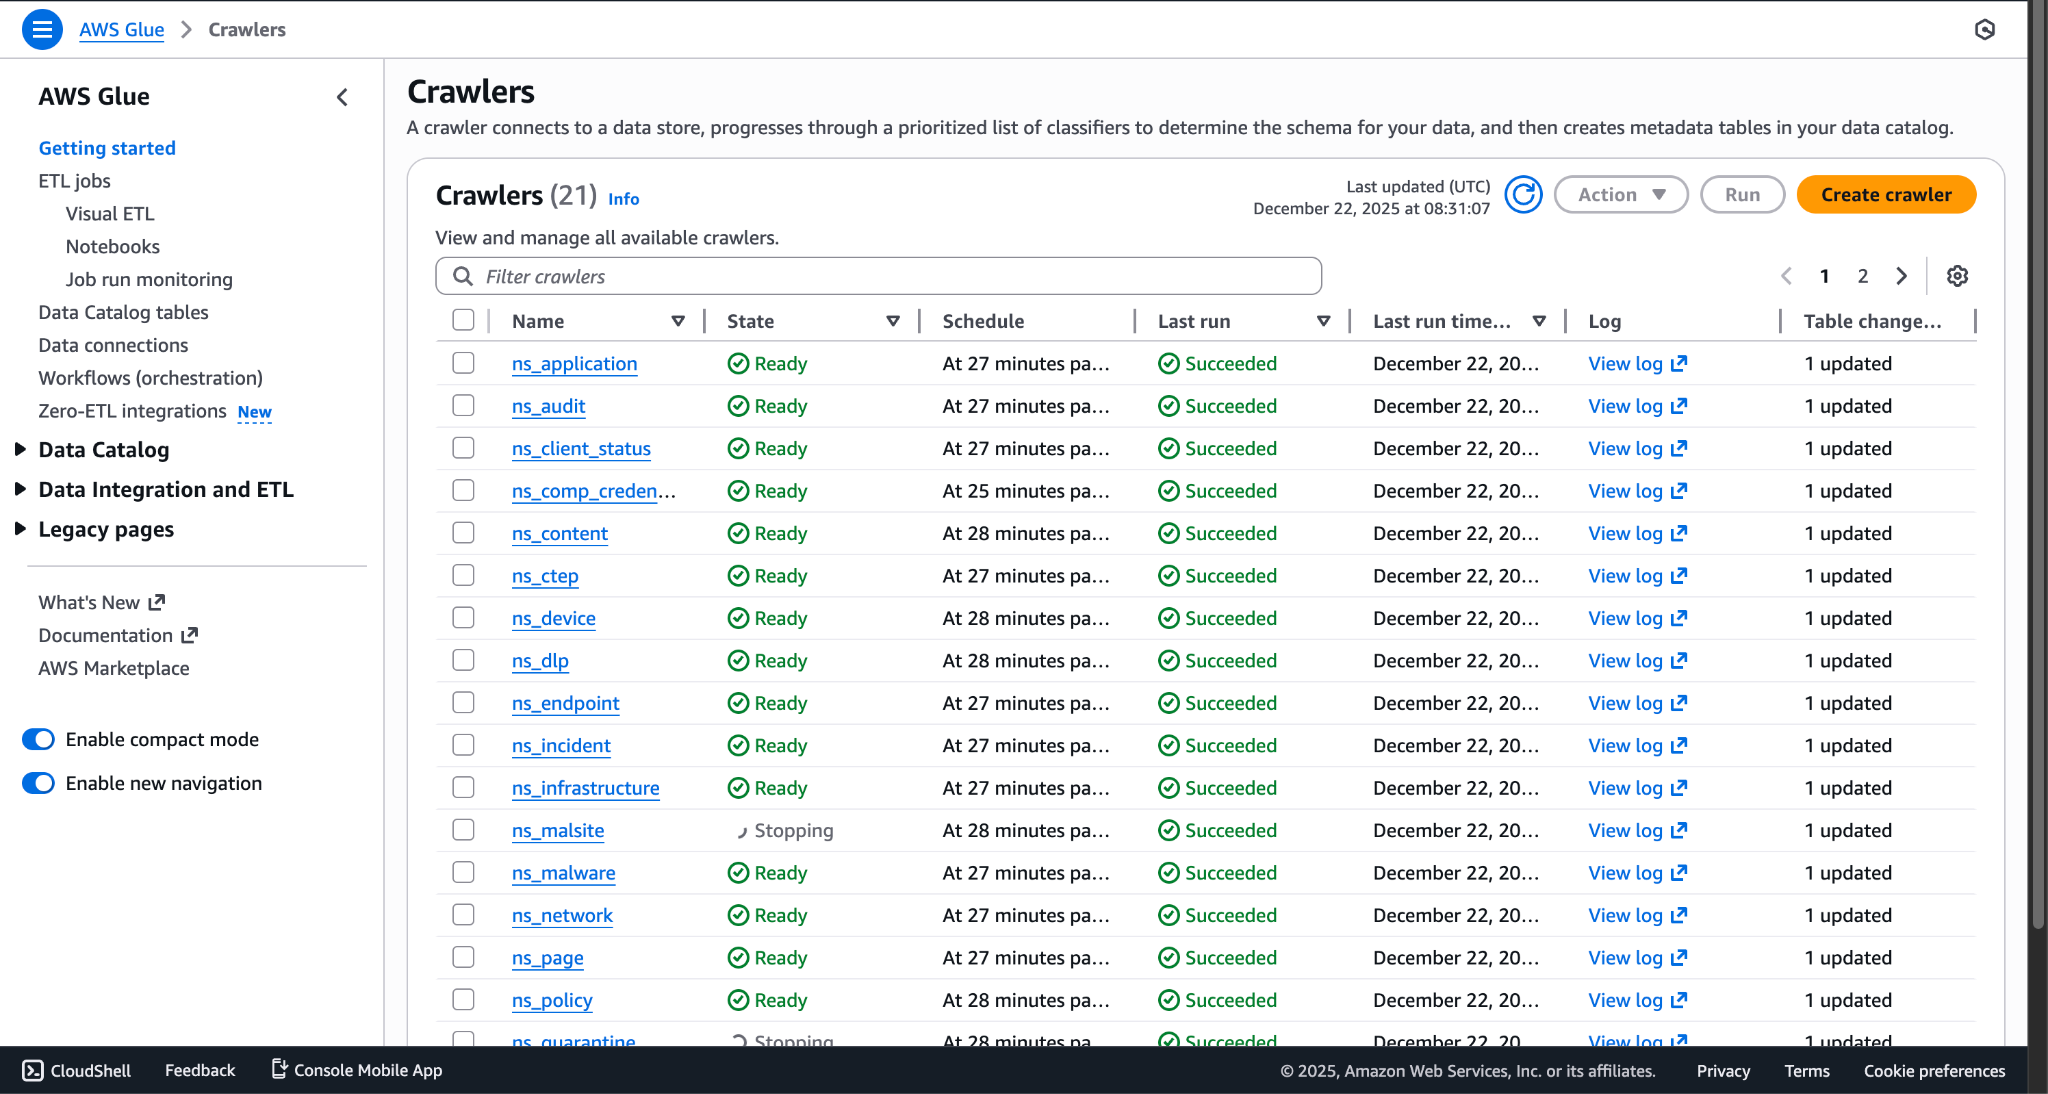This screenshot has width=2048, height=1094.
Task: Click the Filter crawlers search field
Action: click(x=879, y=276)
